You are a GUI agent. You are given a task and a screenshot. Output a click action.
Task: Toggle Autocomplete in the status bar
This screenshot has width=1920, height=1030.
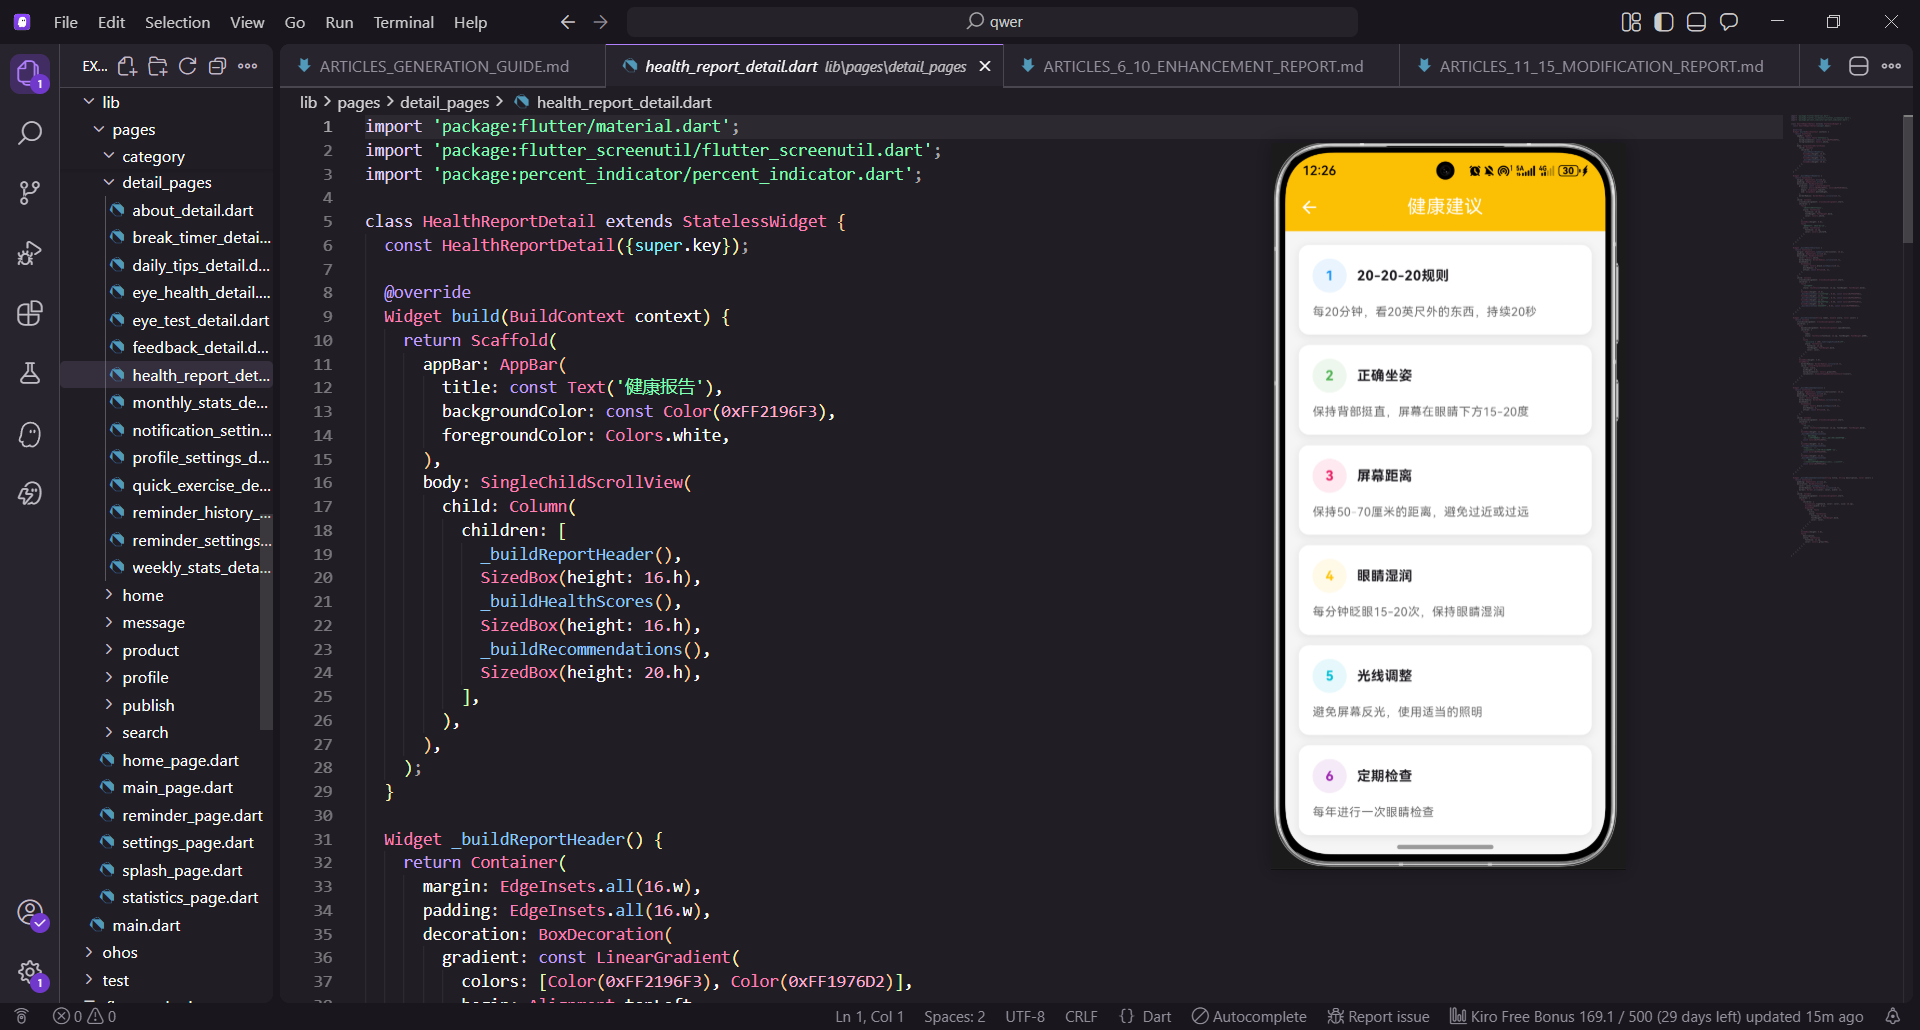pyautogui.click(x=1249, y=1016)
